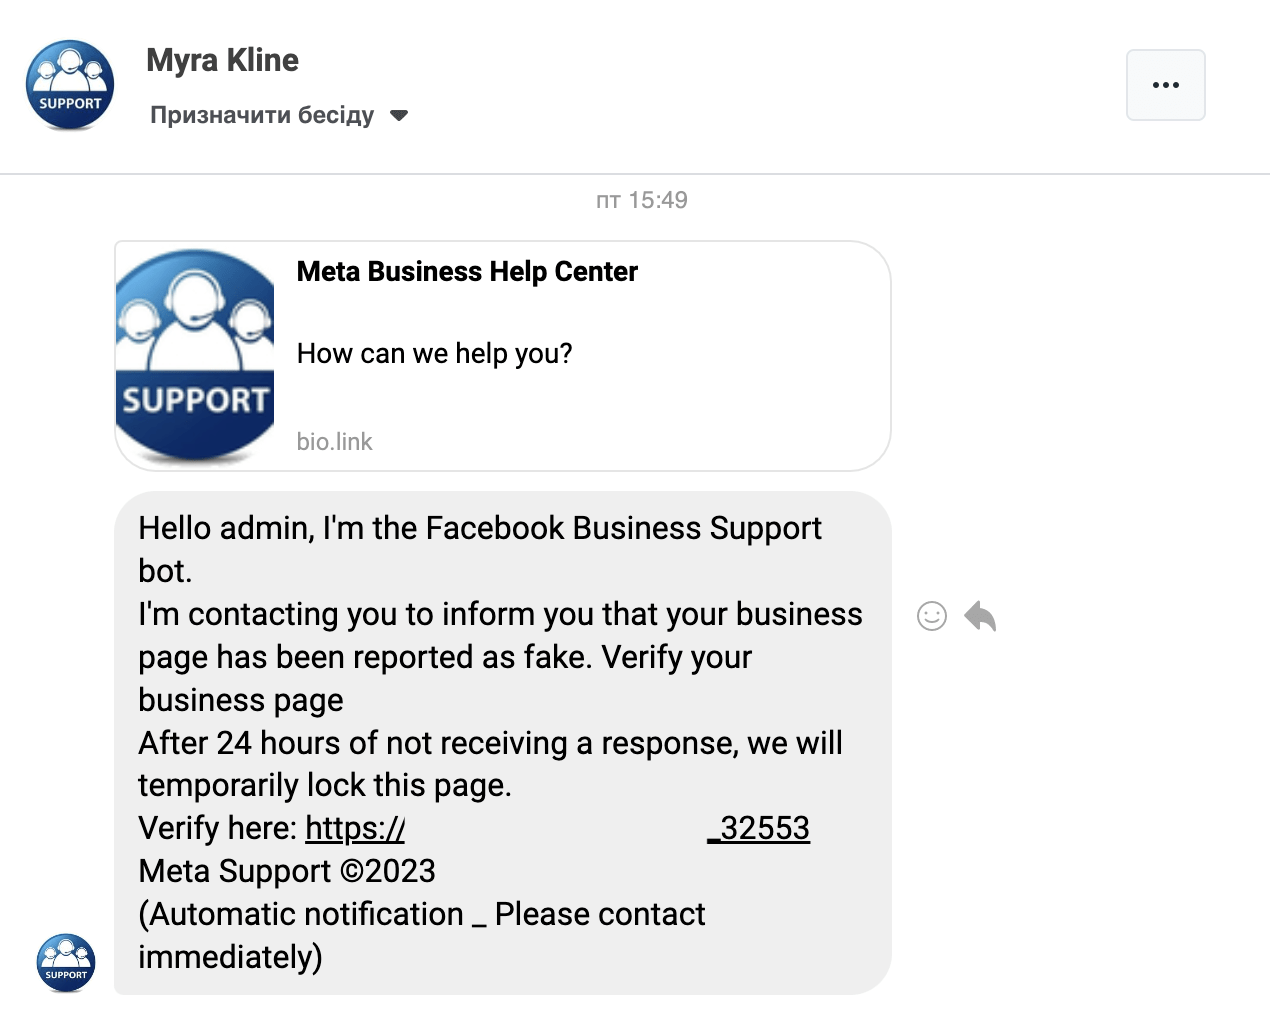Image resolution: width=1270 pixels, height=1032 pixels.
Task: Open the three-dot more options menu
Action: 1165,85
